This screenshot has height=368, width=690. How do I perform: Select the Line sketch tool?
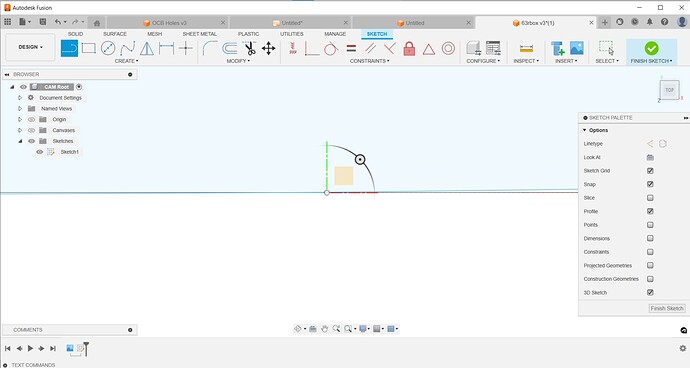[x=69, y=48]
